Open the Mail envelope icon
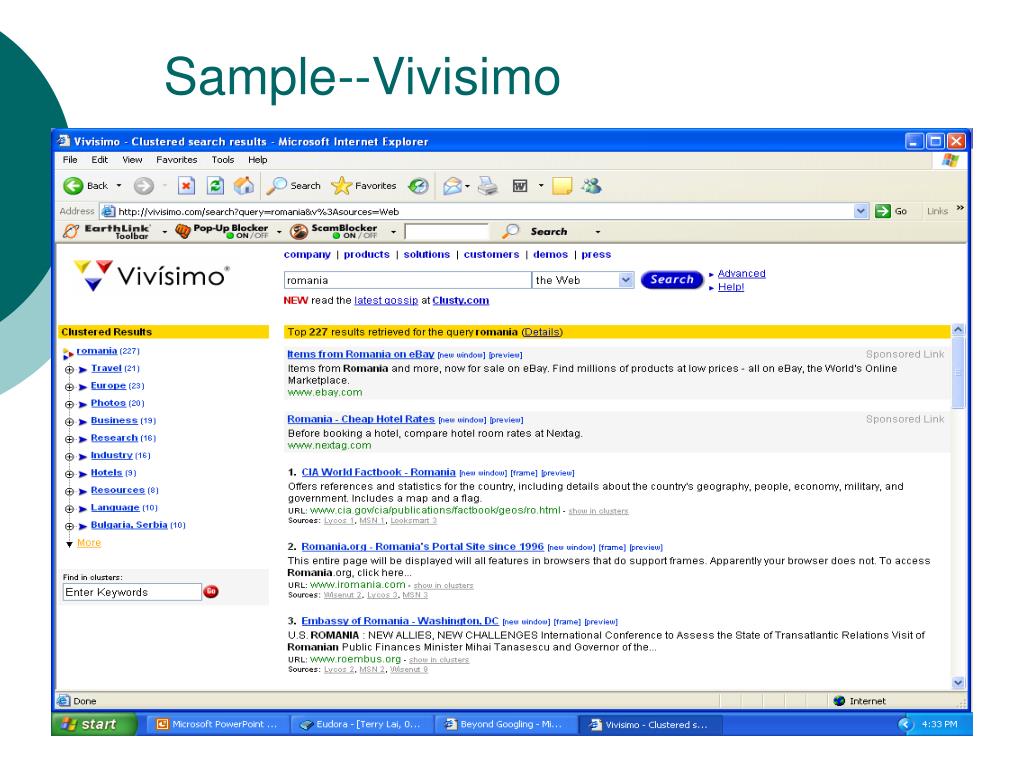The width and height of the screenshot is (1024, 768). click(x=452, y=186)
